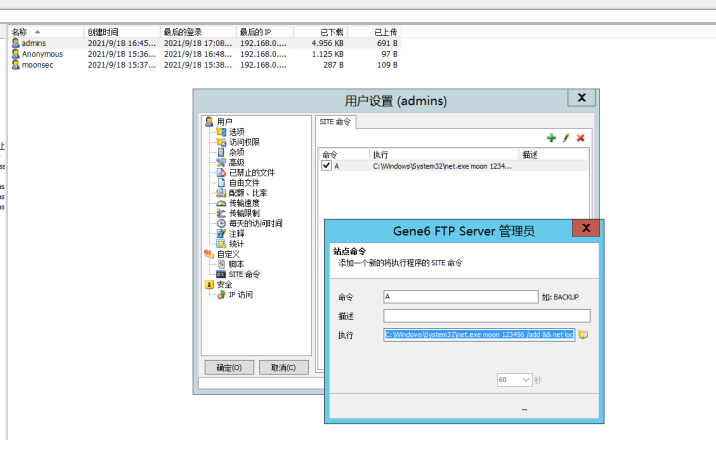This screenshot has width=716, height=453.
Task: Sort user list by 最后的 IP column
Action: 265,32
